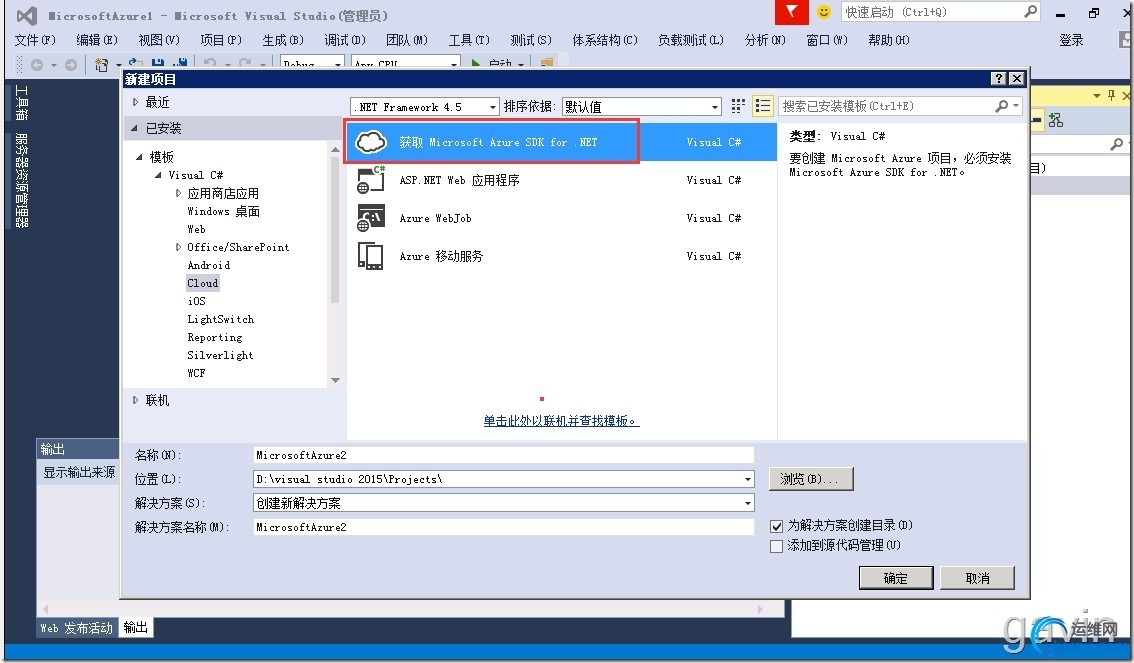
Task: Click the template tree scrollbar down arrow
Action: click(x=335, y=380)
